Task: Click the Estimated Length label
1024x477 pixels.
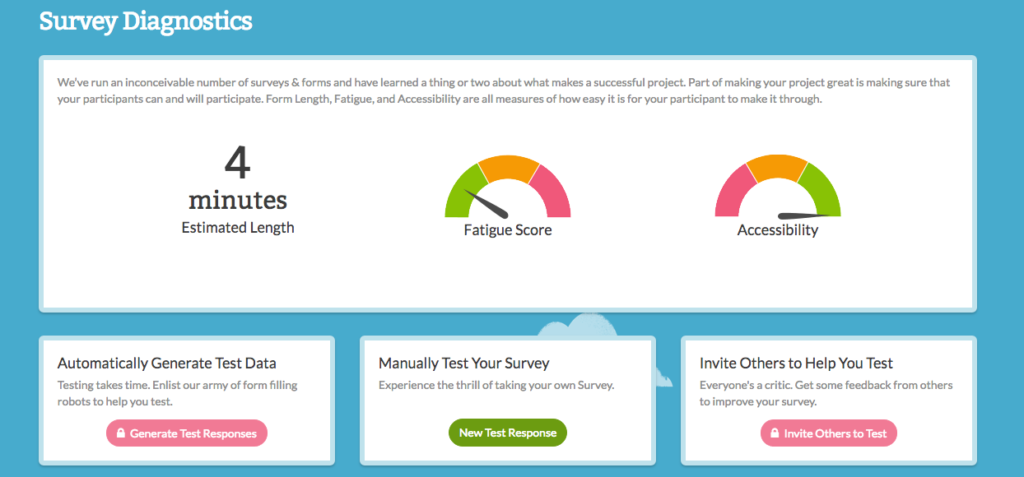Action: click(x=238, y=228)
